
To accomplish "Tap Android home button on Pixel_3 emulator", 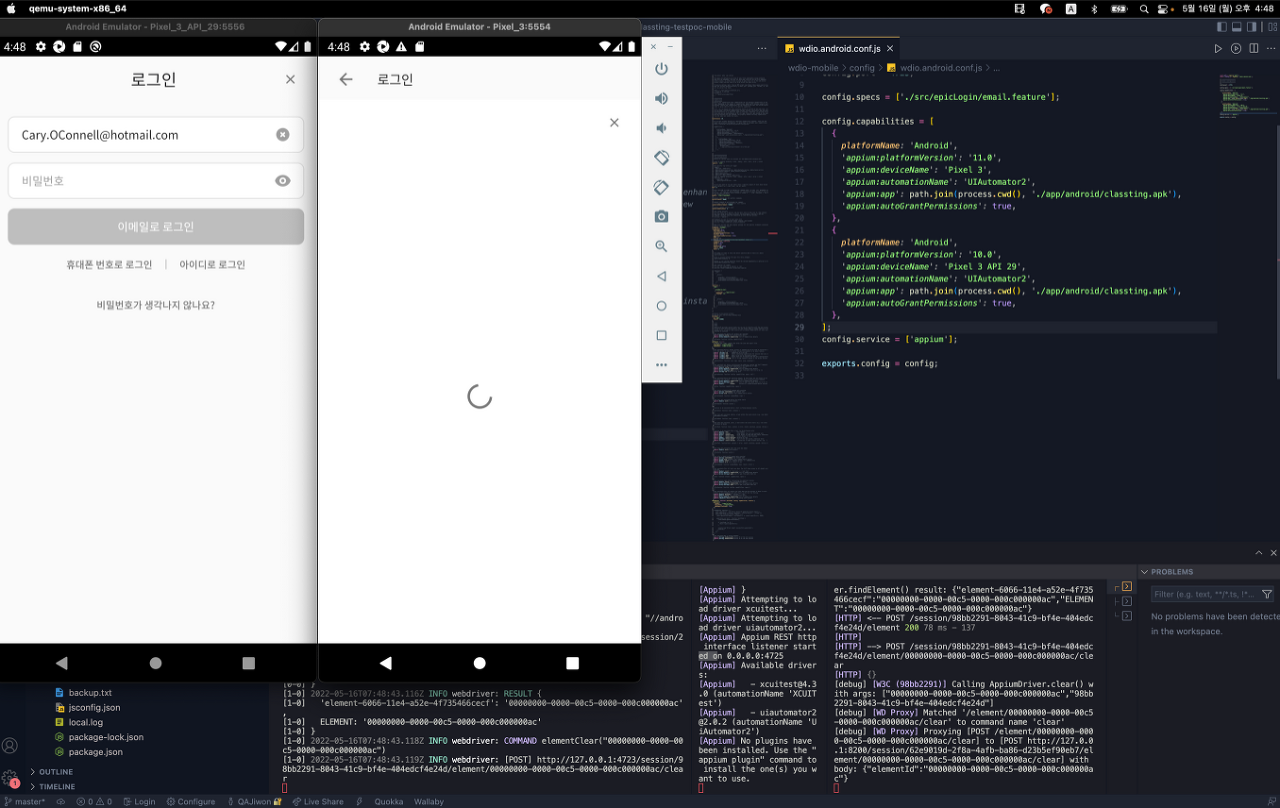I will pyautogui.click(x=480, y=663).
